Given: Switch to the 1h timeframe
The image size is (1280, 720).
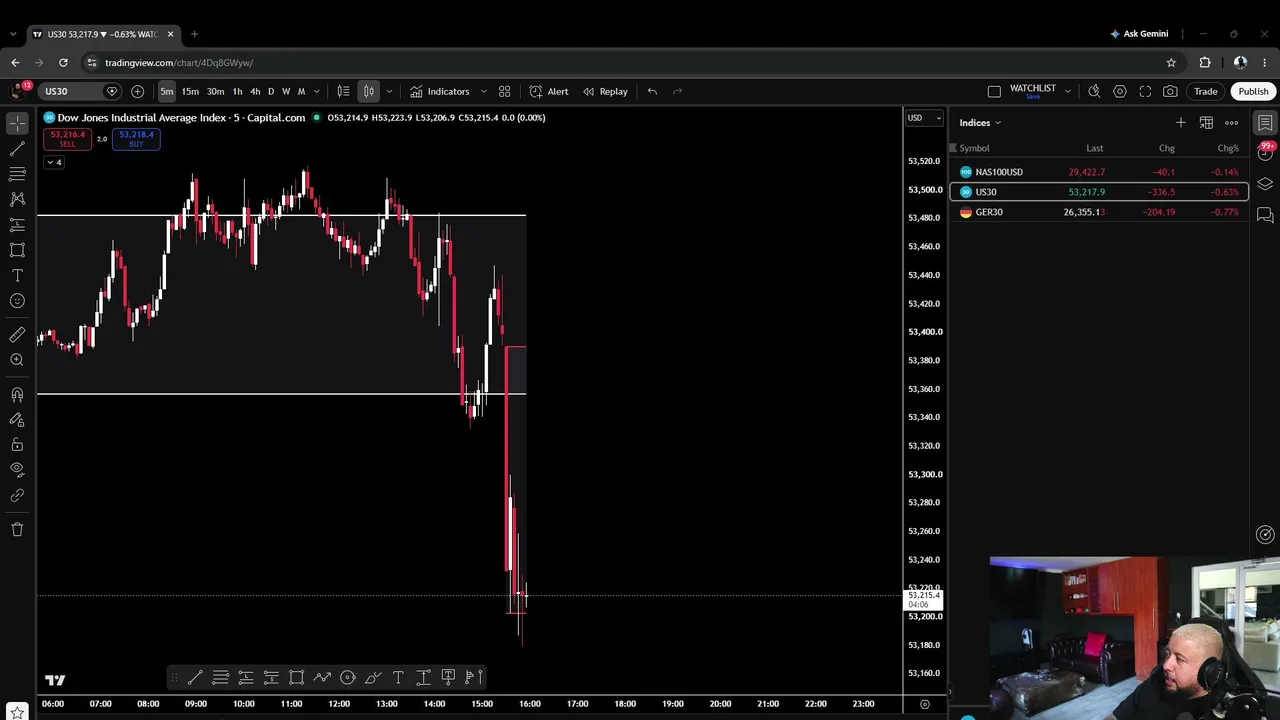Looking at the screenshot, I should point(237,91).
